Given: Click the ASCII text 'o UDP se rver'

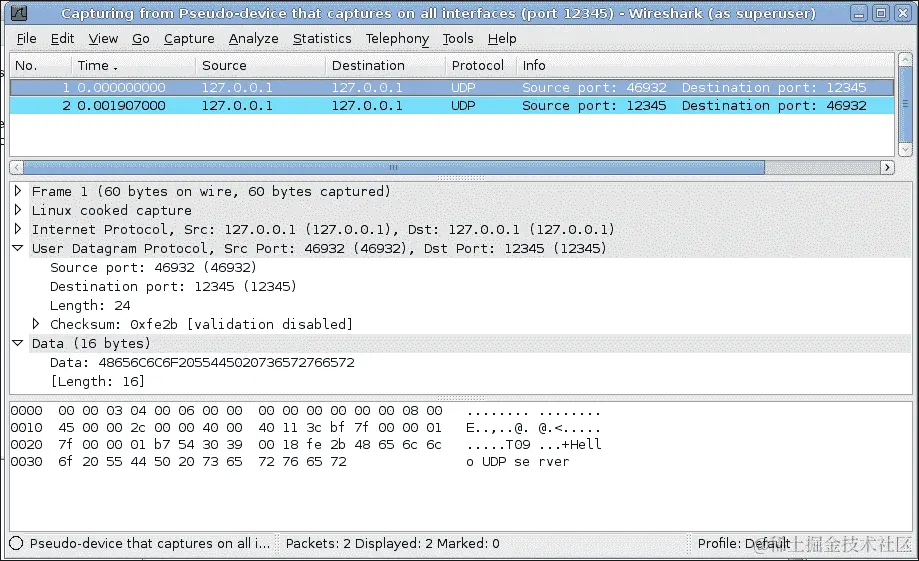Looking at the screenshot, I should 518,462.
